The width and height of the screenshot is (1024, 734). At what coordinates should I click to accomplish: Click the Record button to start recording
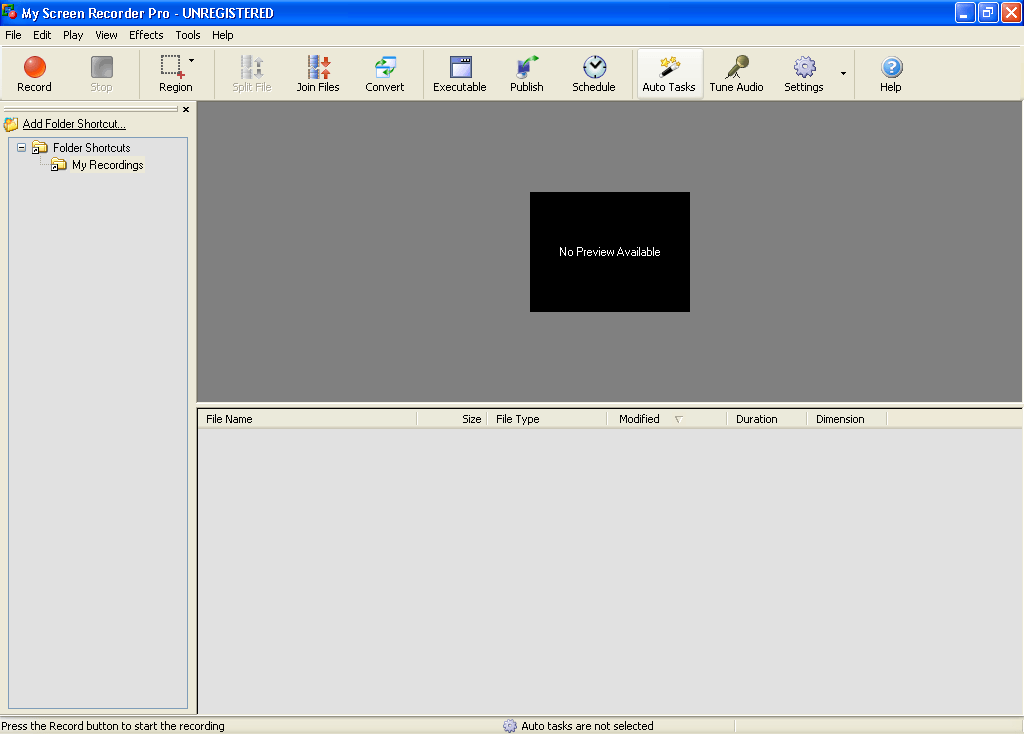34,73
